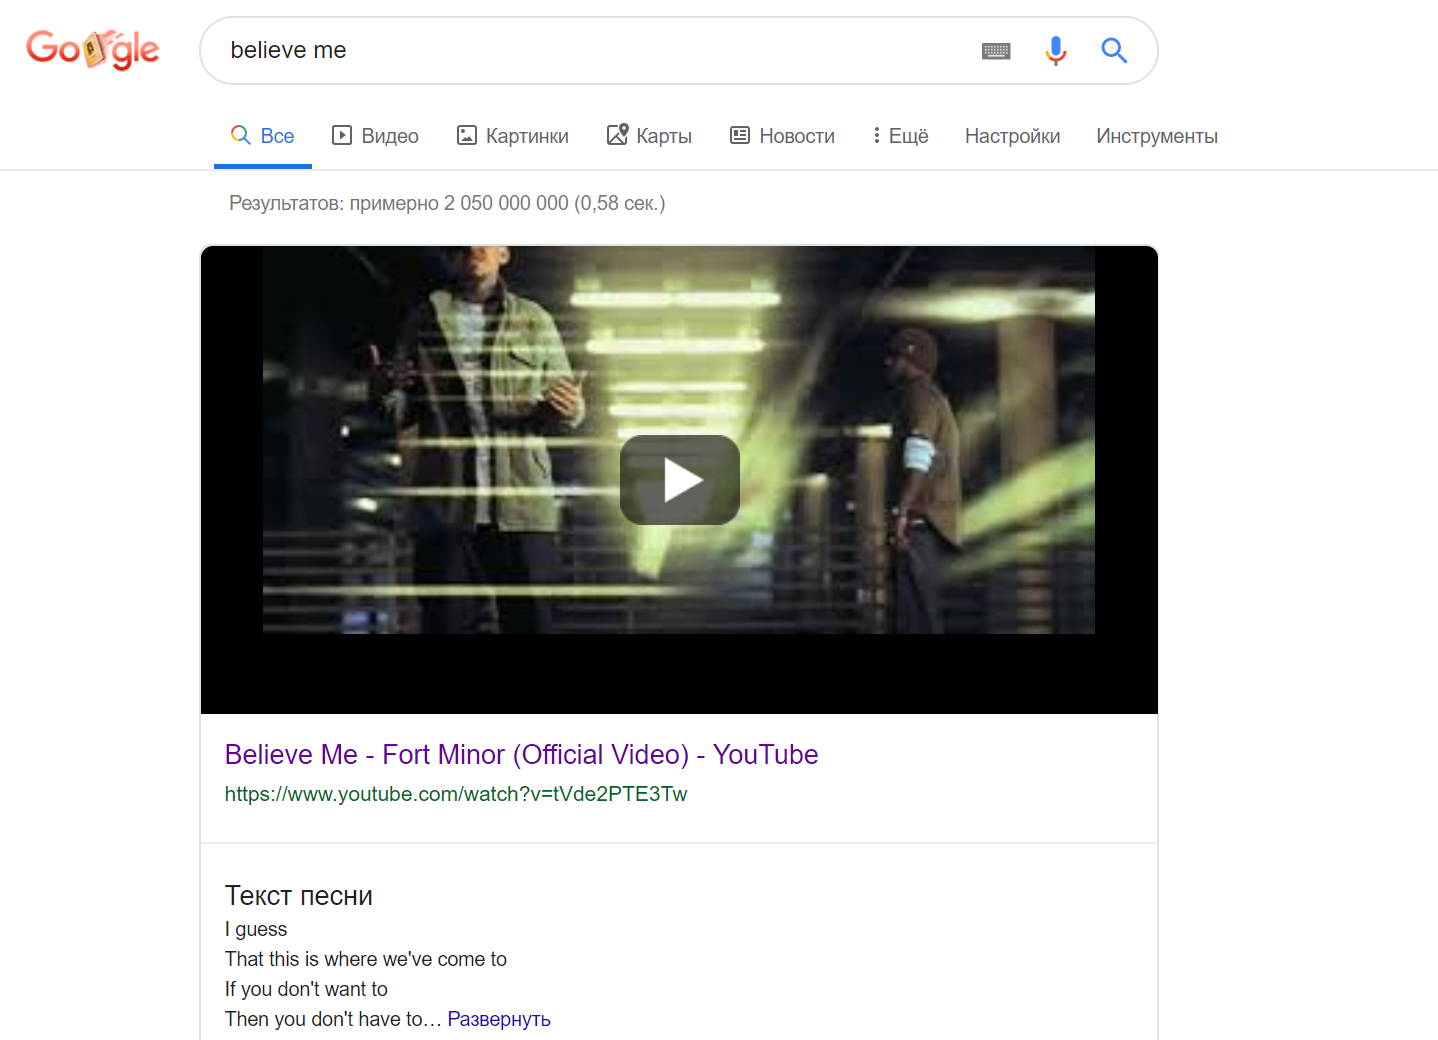Click the blue search magnifier button
Screen dimensions: 1438x1040
(1114, 50)
